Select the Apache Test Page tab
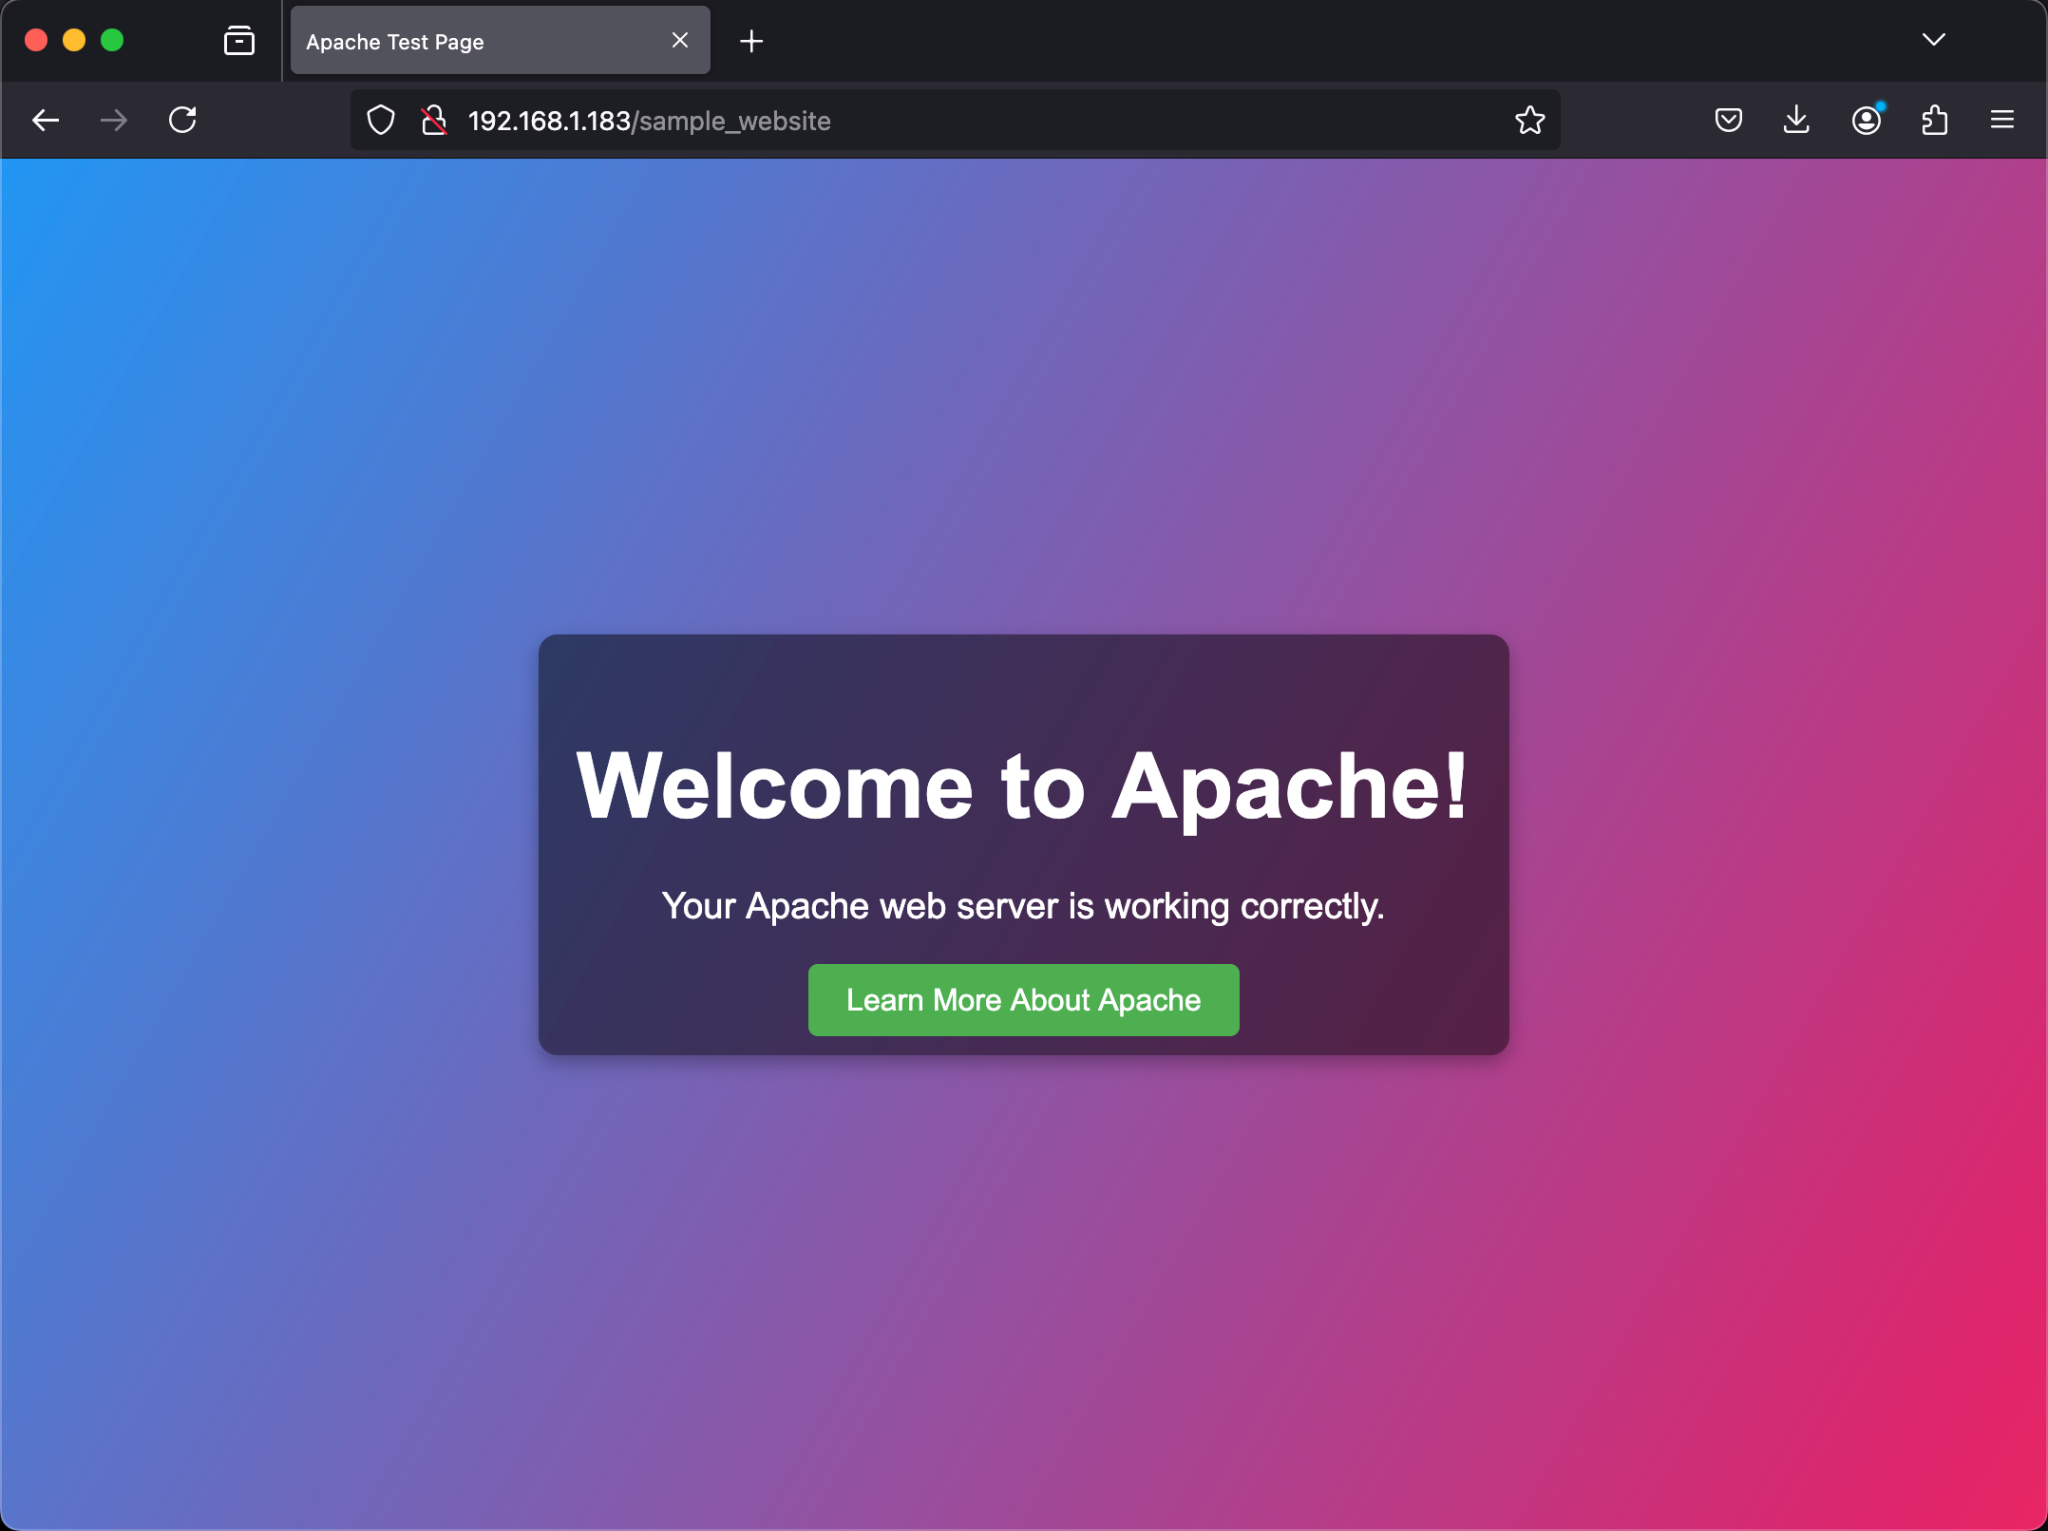The width and height of the screenshot is (2048, 1531). (470, 42)
